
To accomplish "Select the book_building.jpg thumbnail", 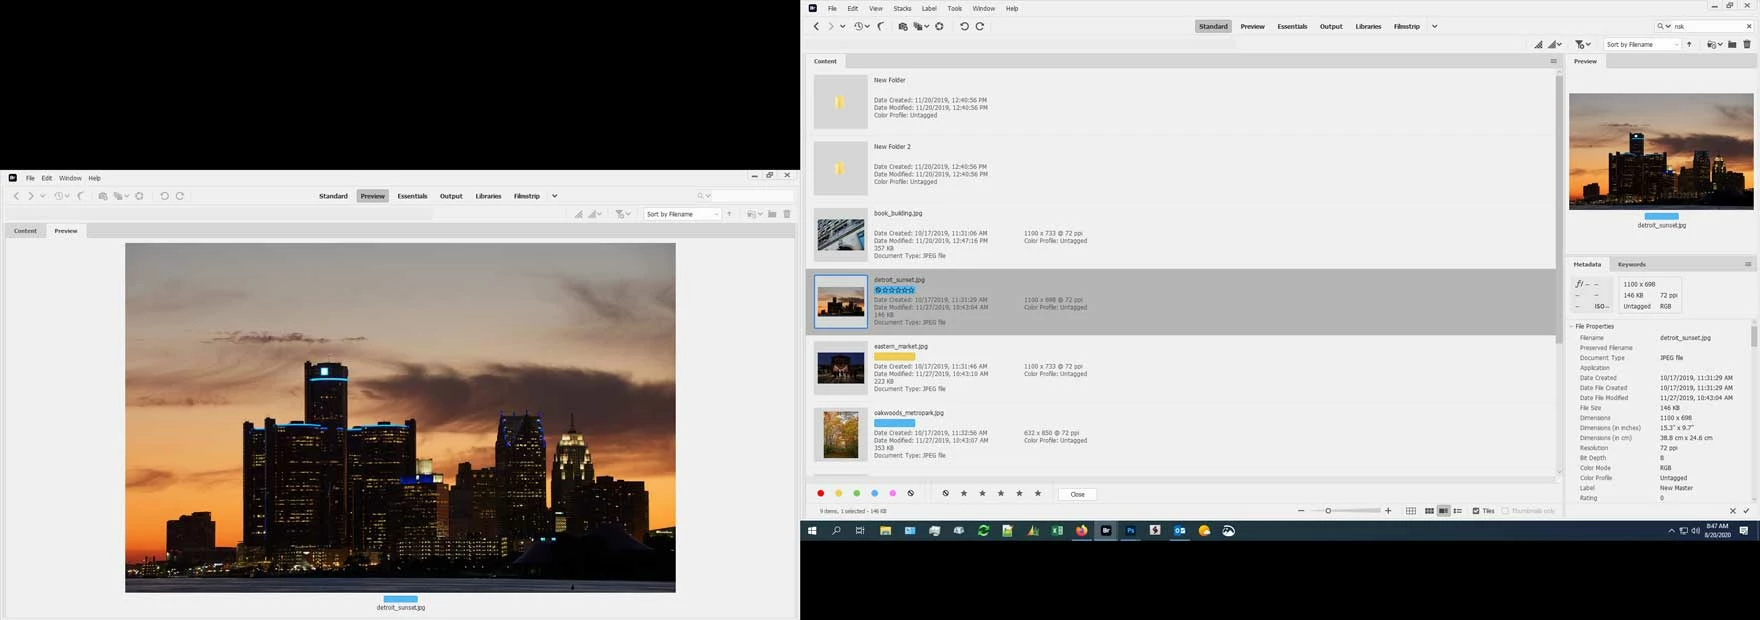I will pos(840,235).
